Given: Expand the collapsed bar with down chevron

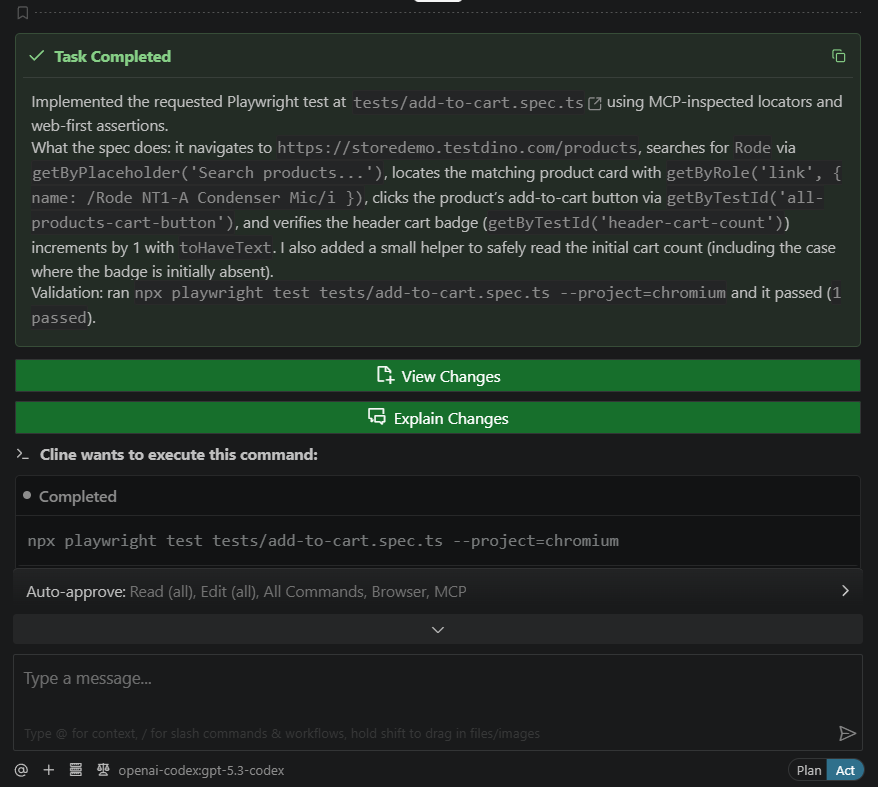Looking at the screenshot, I should click(438, 629).
